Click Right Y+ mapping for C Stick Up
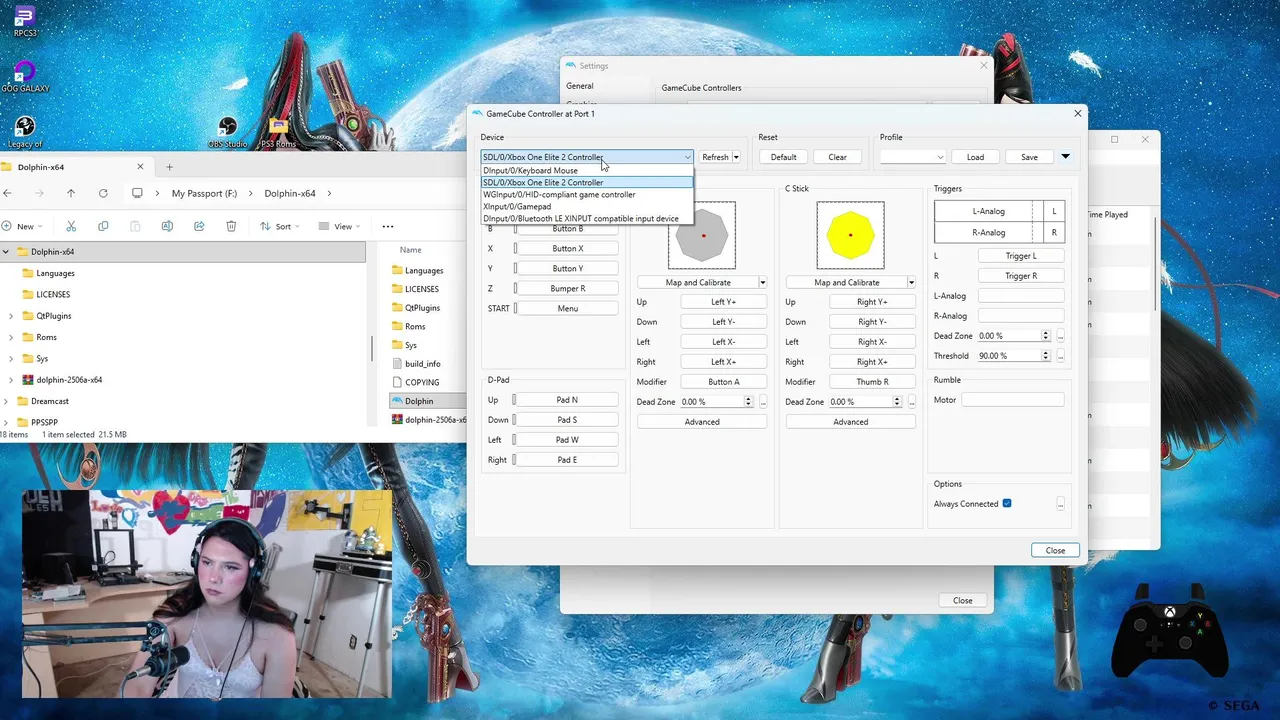 872,302
